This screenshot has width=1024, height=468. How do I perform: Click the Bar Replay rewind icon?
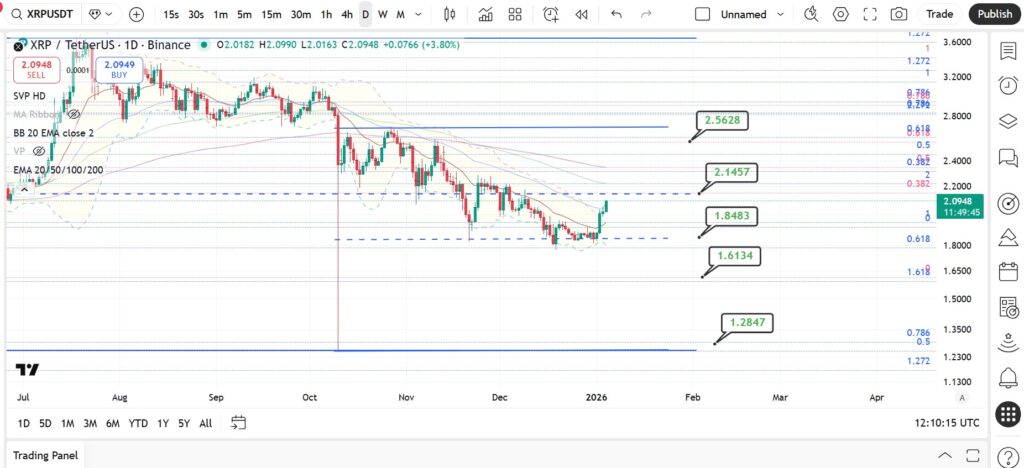581,14
